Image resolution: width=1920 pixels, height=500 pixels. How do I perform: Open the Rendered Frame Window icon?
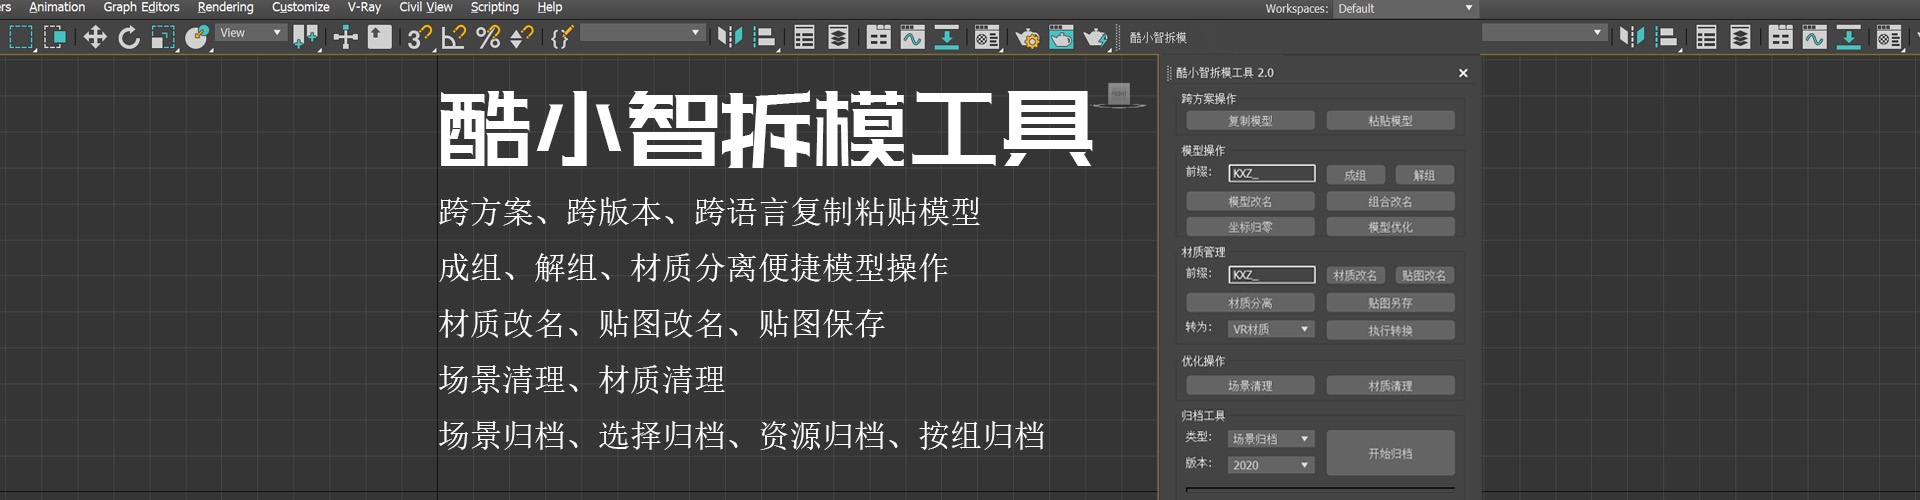[x=1061, y=38]
